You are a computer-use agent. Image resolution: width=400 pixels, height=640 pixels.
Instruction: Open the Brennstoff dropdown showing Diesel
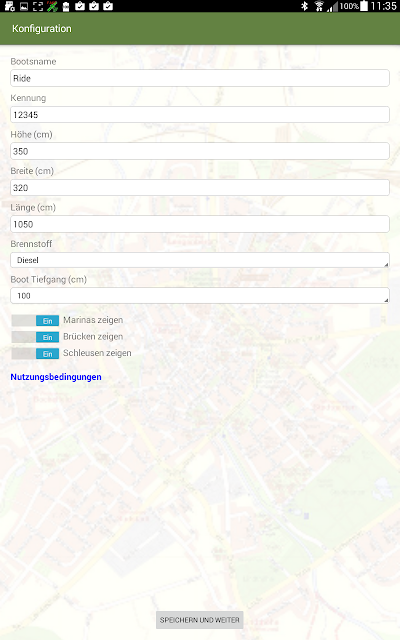pyautogui.click(x=200, y=260)
